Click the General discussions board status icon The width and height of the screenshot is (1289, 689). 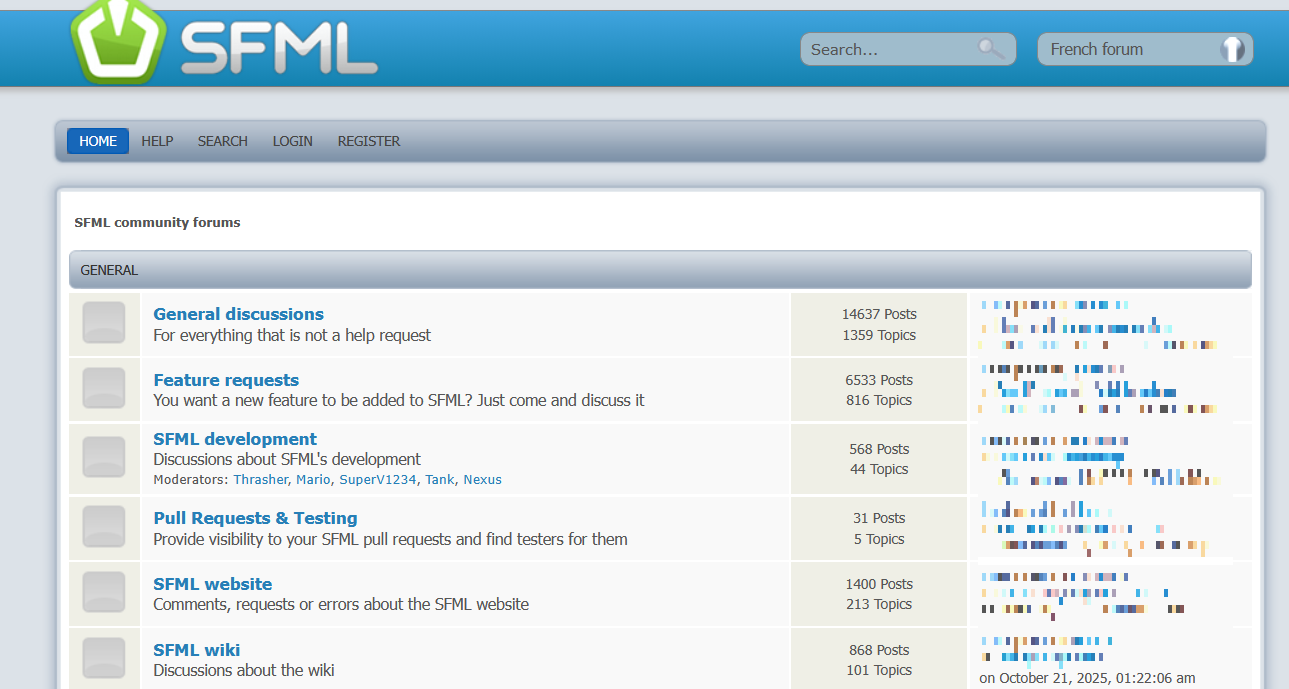tap(104, 324)
